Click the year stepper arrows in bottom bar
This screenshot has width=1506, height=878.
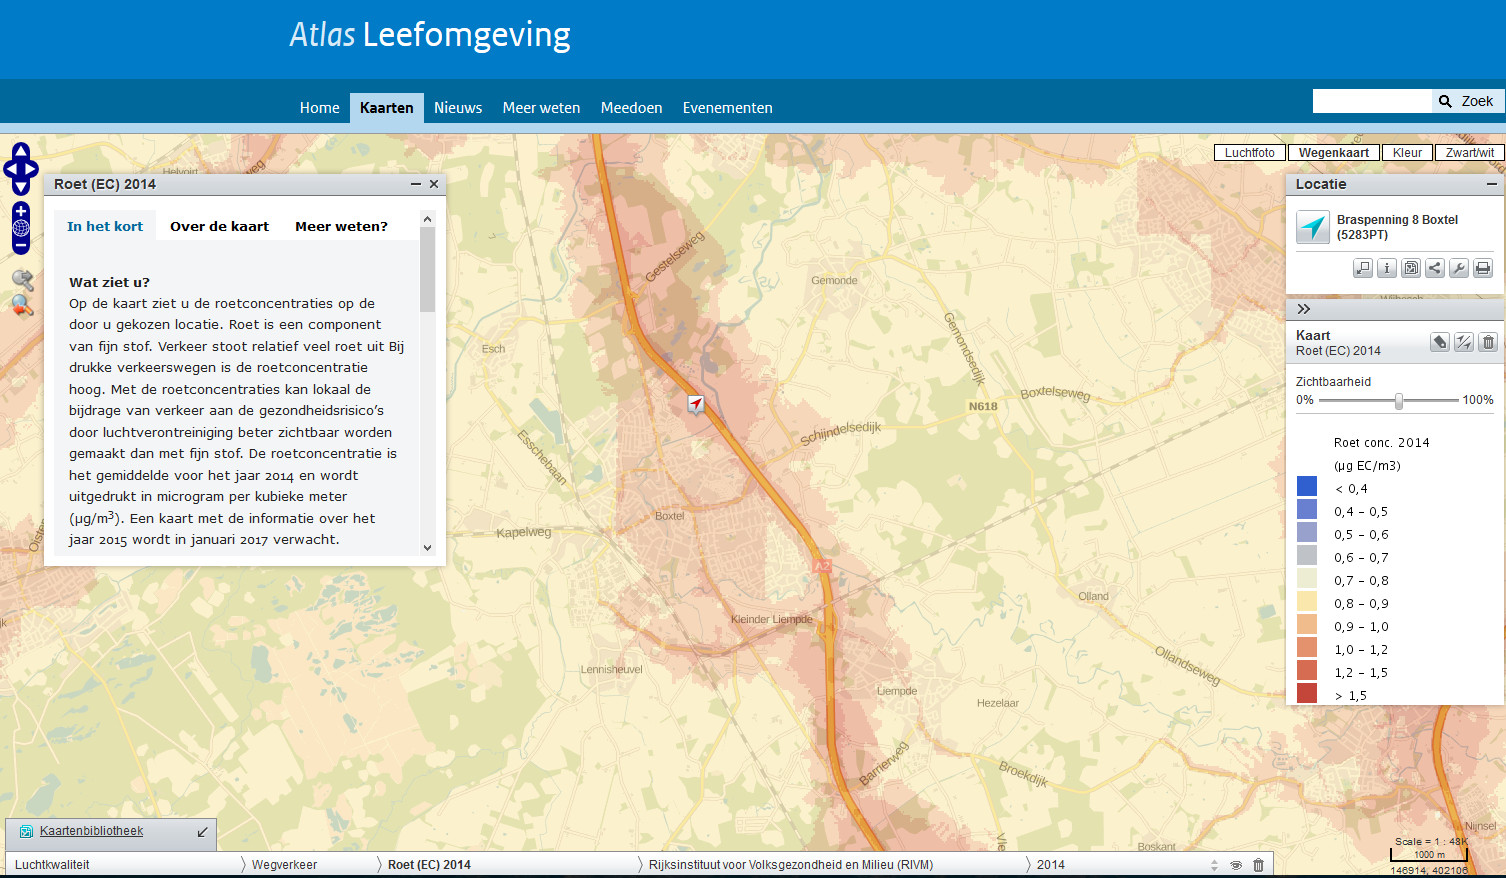[x=1214, y=865]
